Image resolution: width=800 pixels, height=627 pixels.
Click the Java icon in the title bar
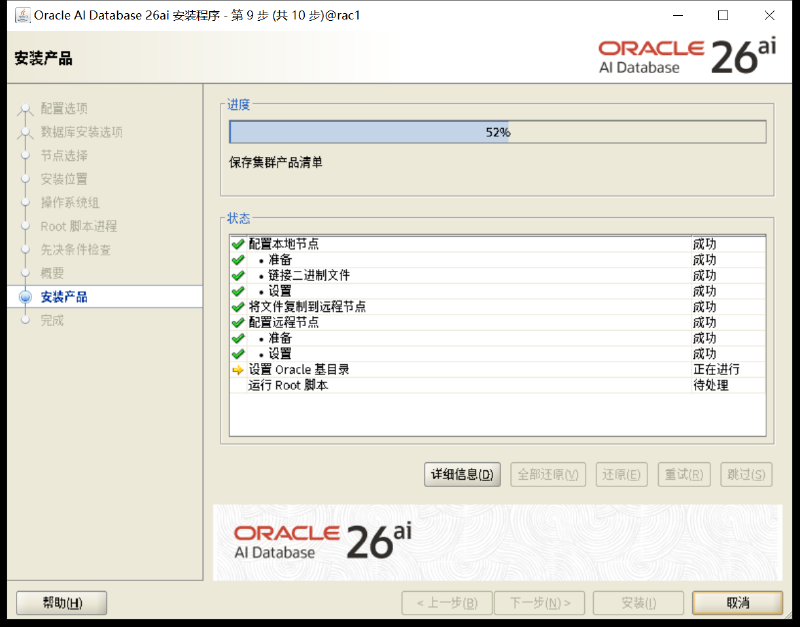(x=22, y=15)
